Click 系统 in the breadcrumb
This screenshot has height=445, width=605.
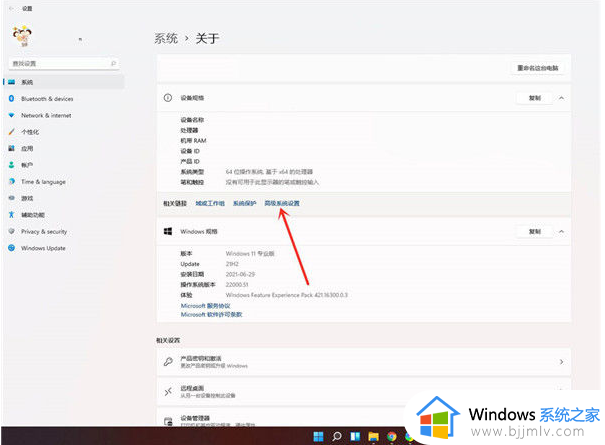pyautogui.click(x=166, y=38)
